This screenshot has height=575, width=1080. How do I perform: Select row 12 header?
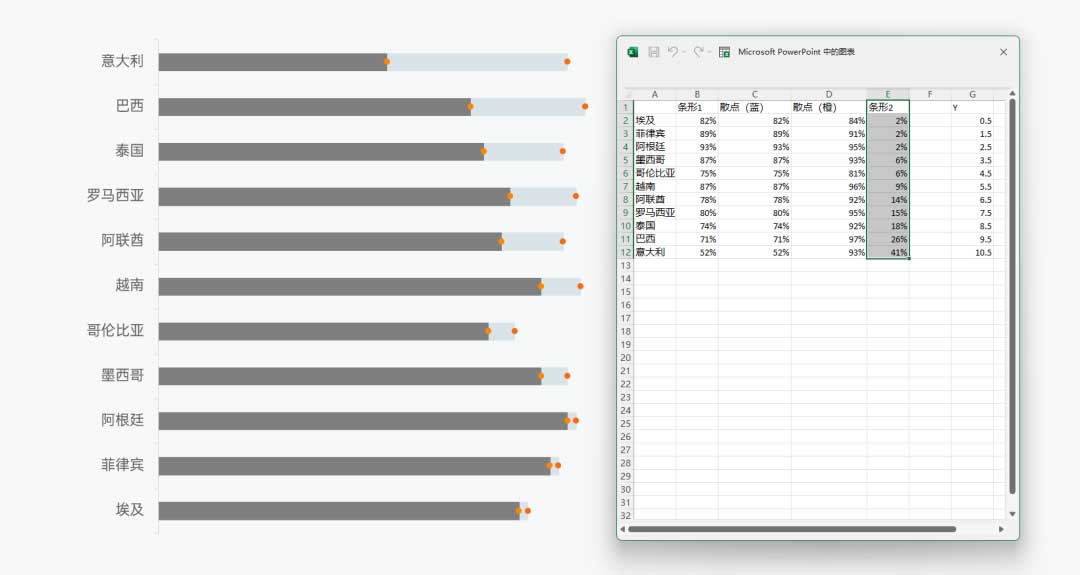tap(626, 252)
